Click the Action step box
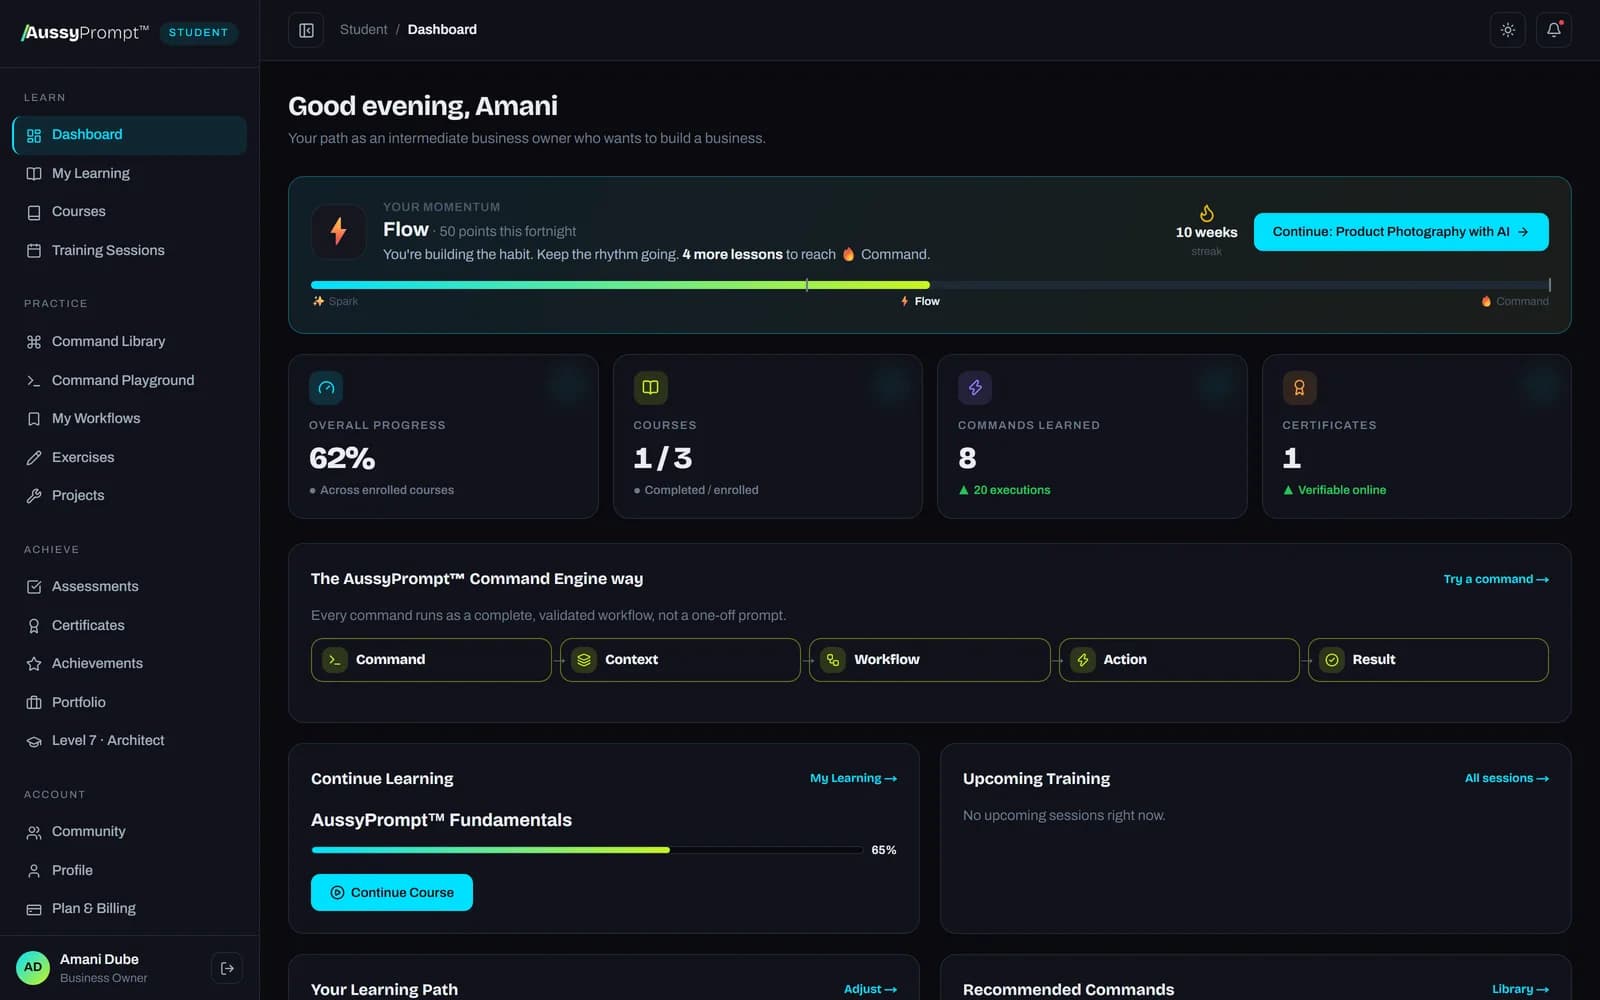1600x1000 pixels. point(1179,660)
